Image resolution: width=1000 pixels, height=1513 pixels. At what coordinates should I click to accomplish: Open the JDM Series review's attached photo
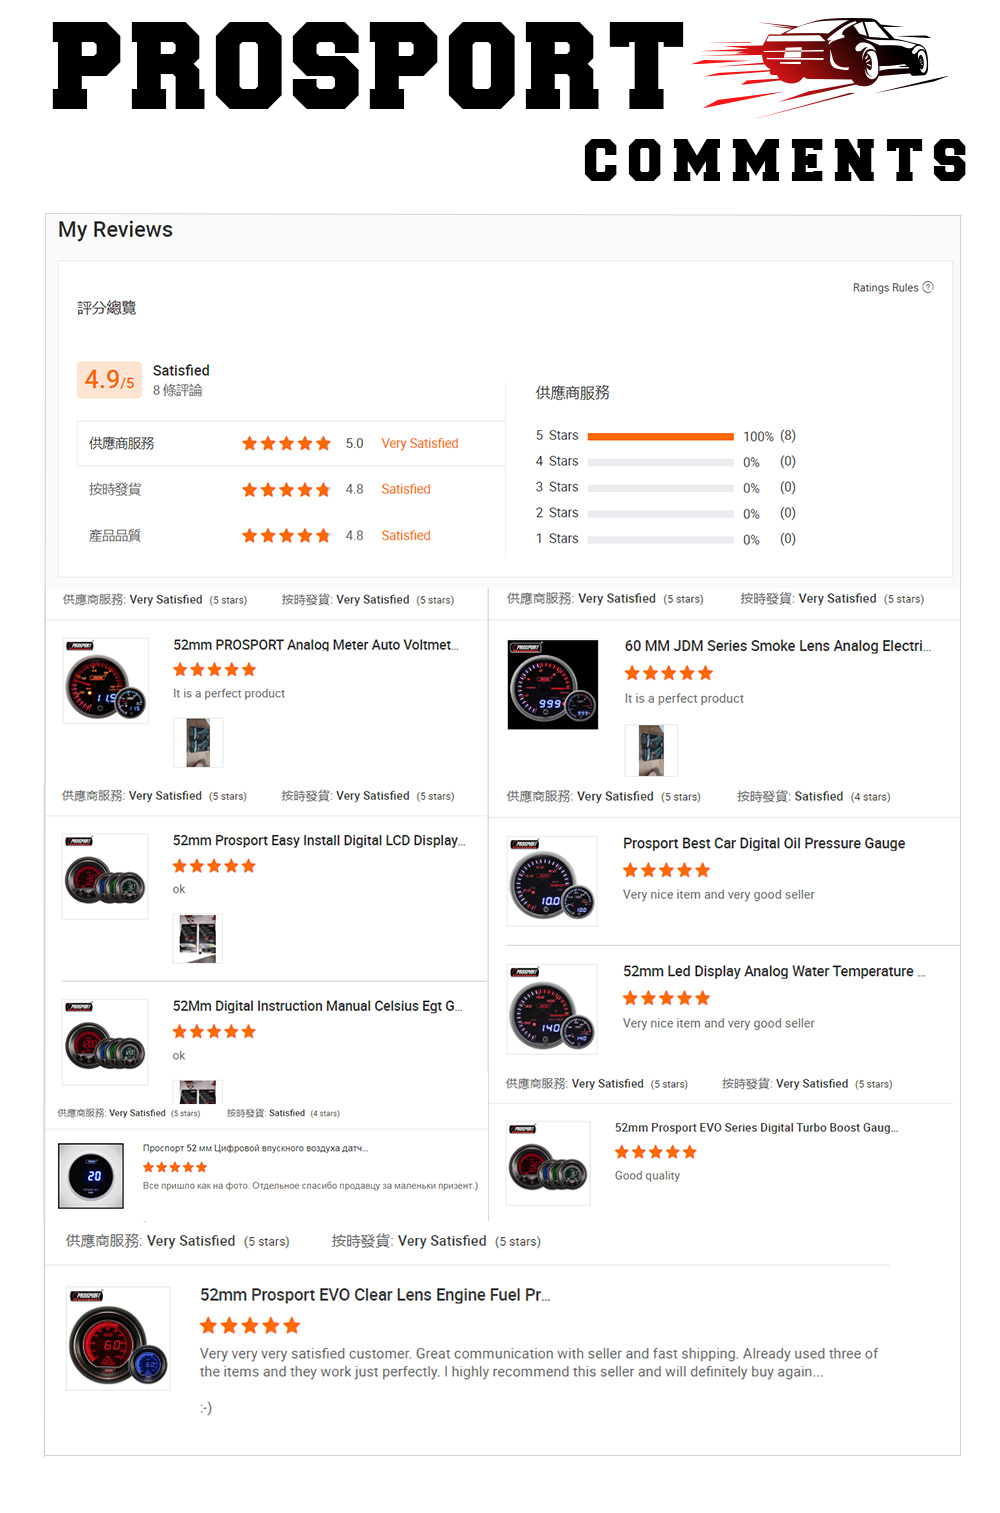coord(651,750)
